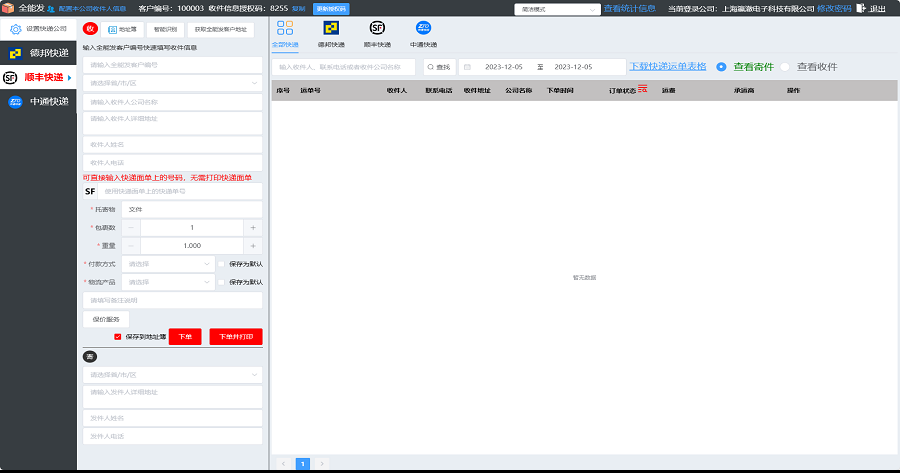Expand the 简洁模式 dropdown in header

[555, 8]
